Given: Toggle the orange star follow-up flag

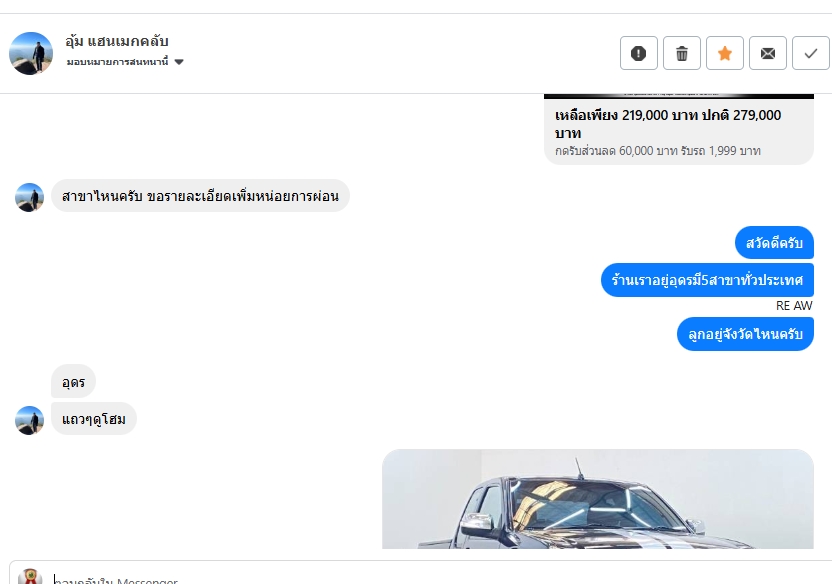Looking at the screenshot, I should (x=725, y=53).
